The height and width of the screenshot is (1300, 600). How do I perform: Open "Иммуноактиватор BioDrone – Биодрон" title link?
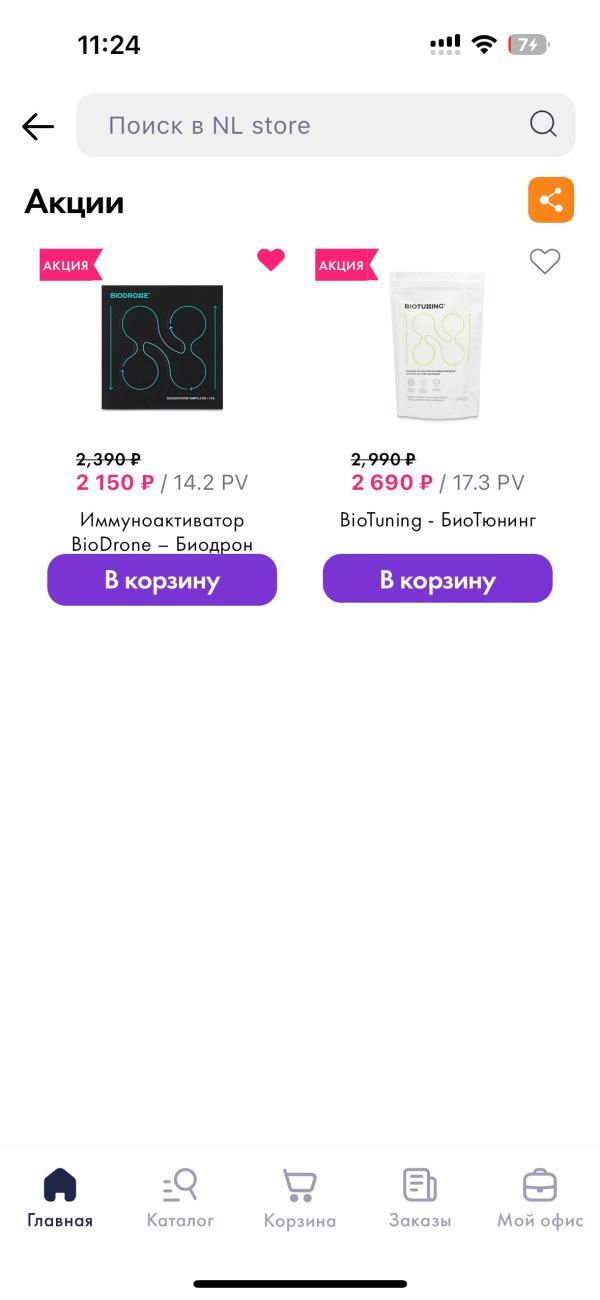coord(162,532)
